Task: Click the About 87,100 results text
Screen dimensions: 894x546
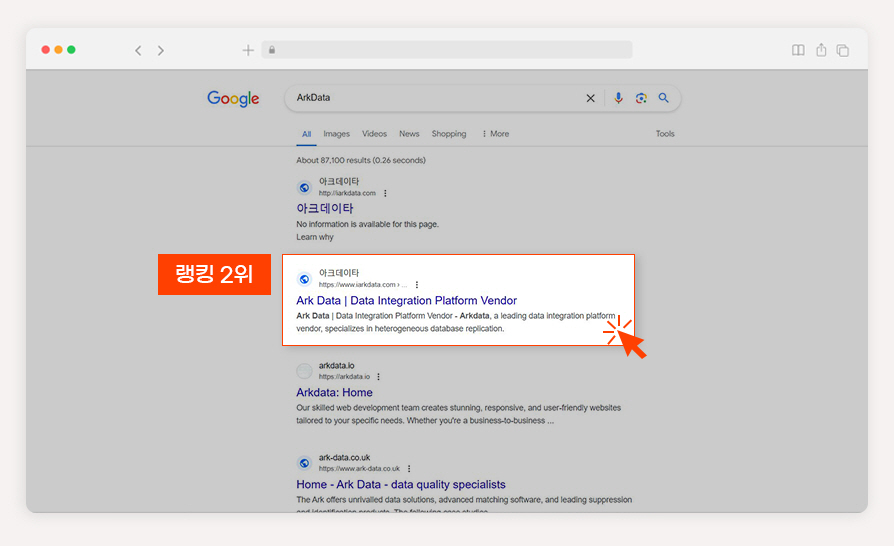Action: pos(361,160)
